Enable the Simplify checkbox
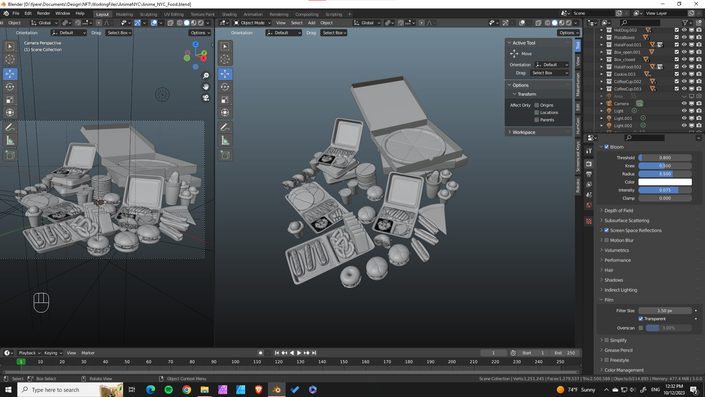This screenshot has height=397, width=705. coord(607,340)
